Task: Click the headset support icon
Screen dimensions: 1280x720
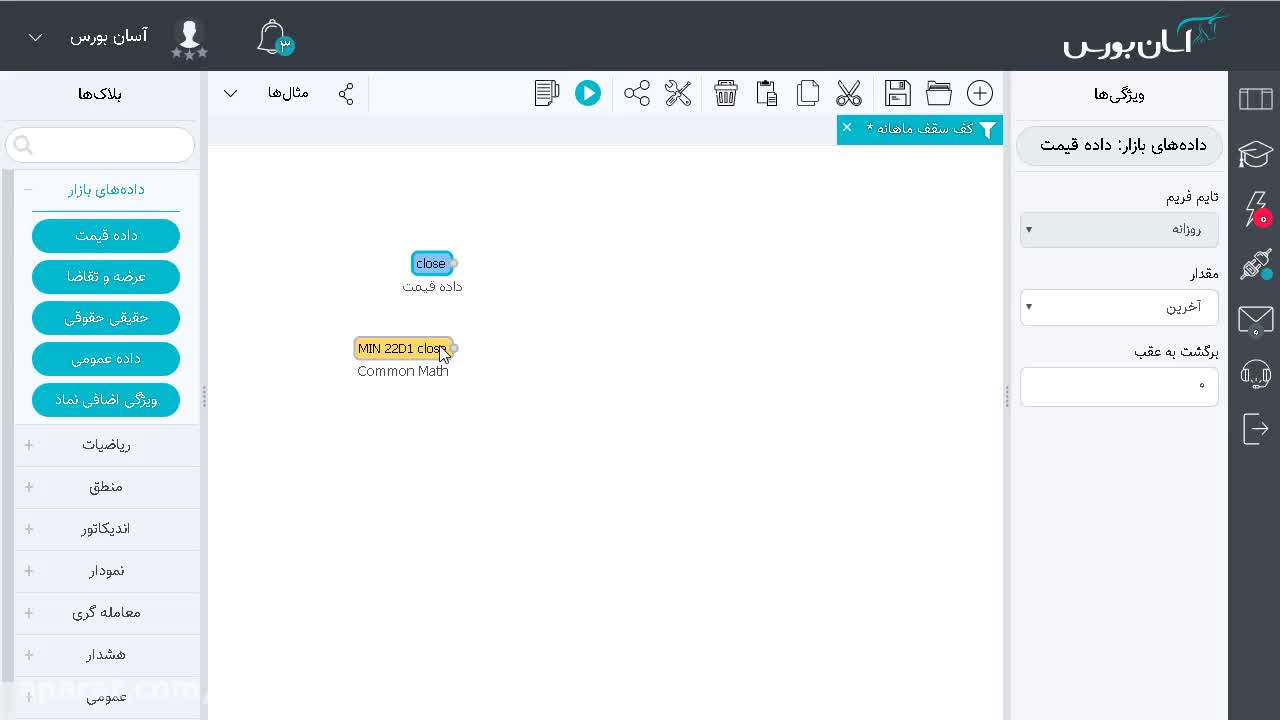Action: 1255,374
